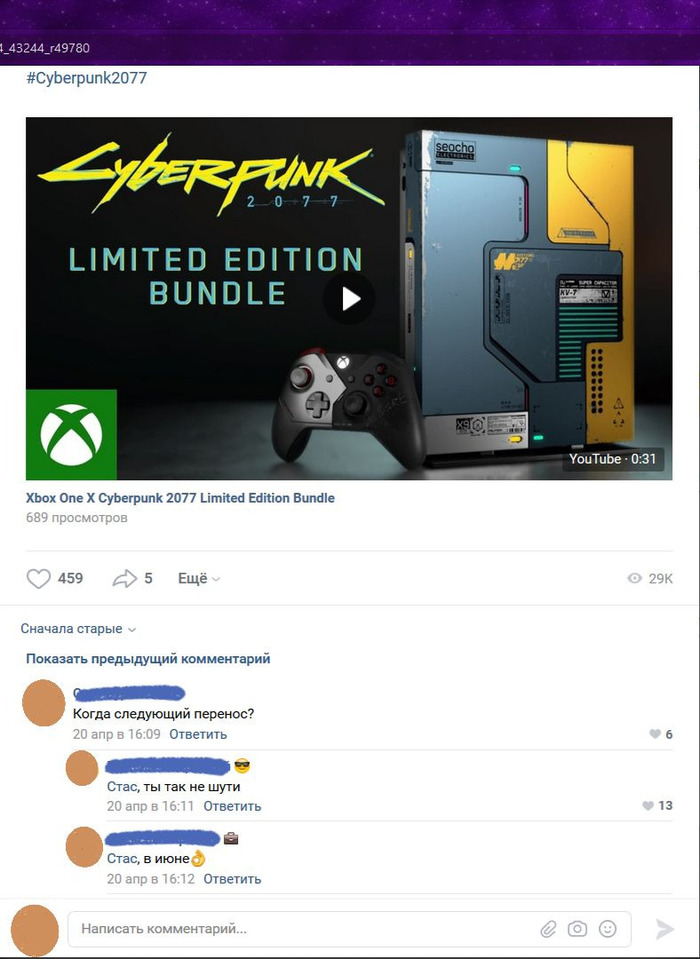Screen dimensions: 700x959
Task: Like the post with 459 likes
Action: [x=39, y=579]
